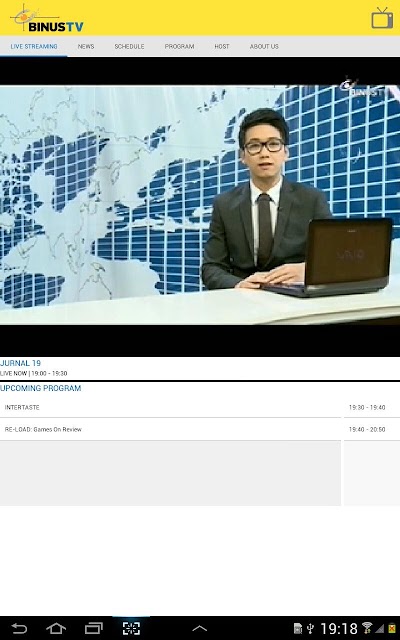This screenshot has width=400, height=640.
Task: Tap the BINUS TV logo
Action: (x=47, y=19)
